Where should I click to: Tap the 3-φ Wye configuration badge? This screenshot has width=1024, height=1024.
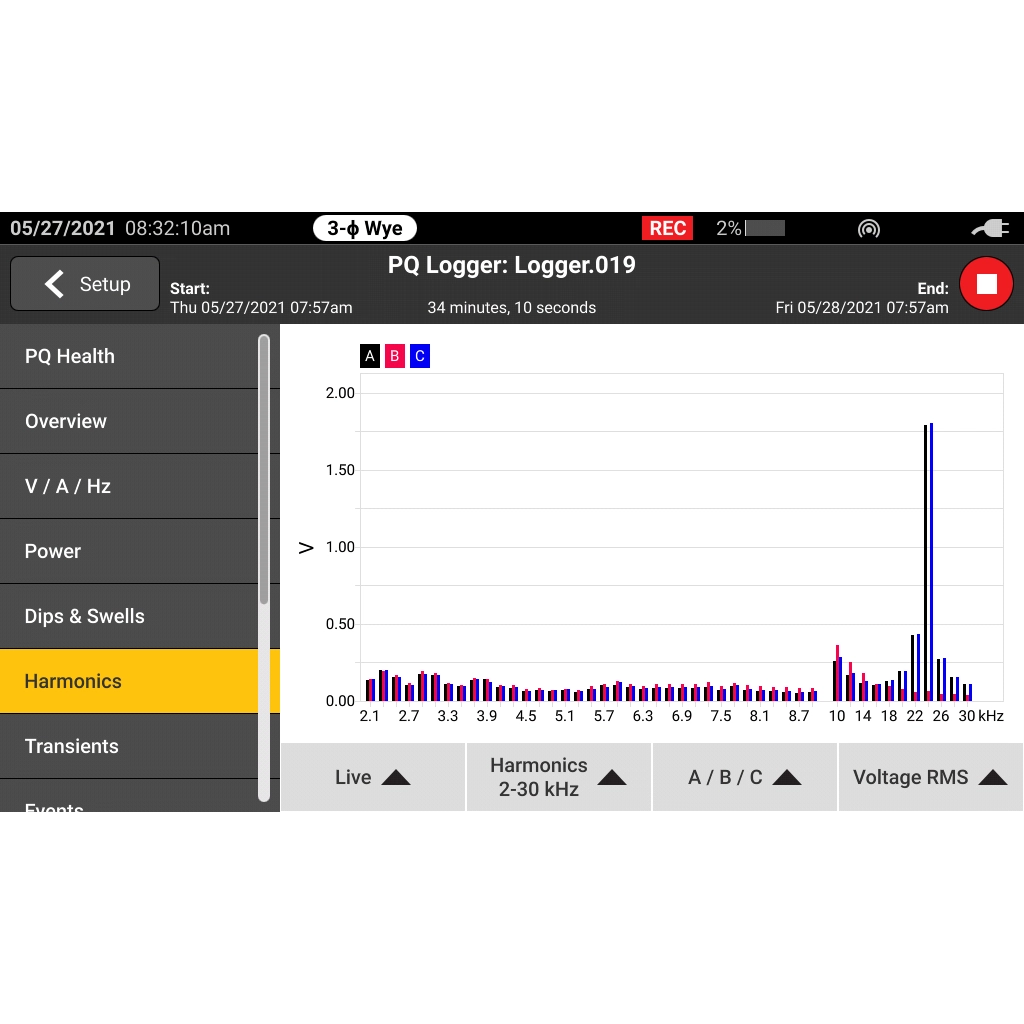pyautogui.click(x=364, y=228)
